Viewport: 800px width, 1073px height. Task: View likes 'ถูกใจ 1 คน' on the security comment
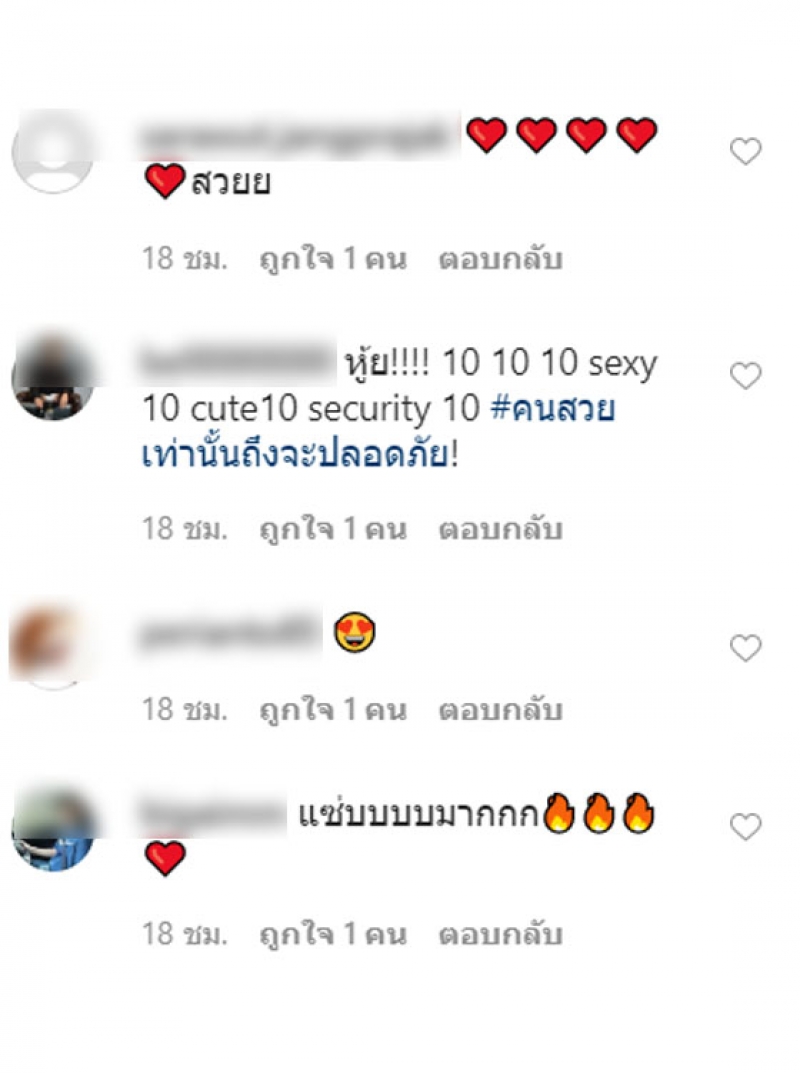coord(333,530)
